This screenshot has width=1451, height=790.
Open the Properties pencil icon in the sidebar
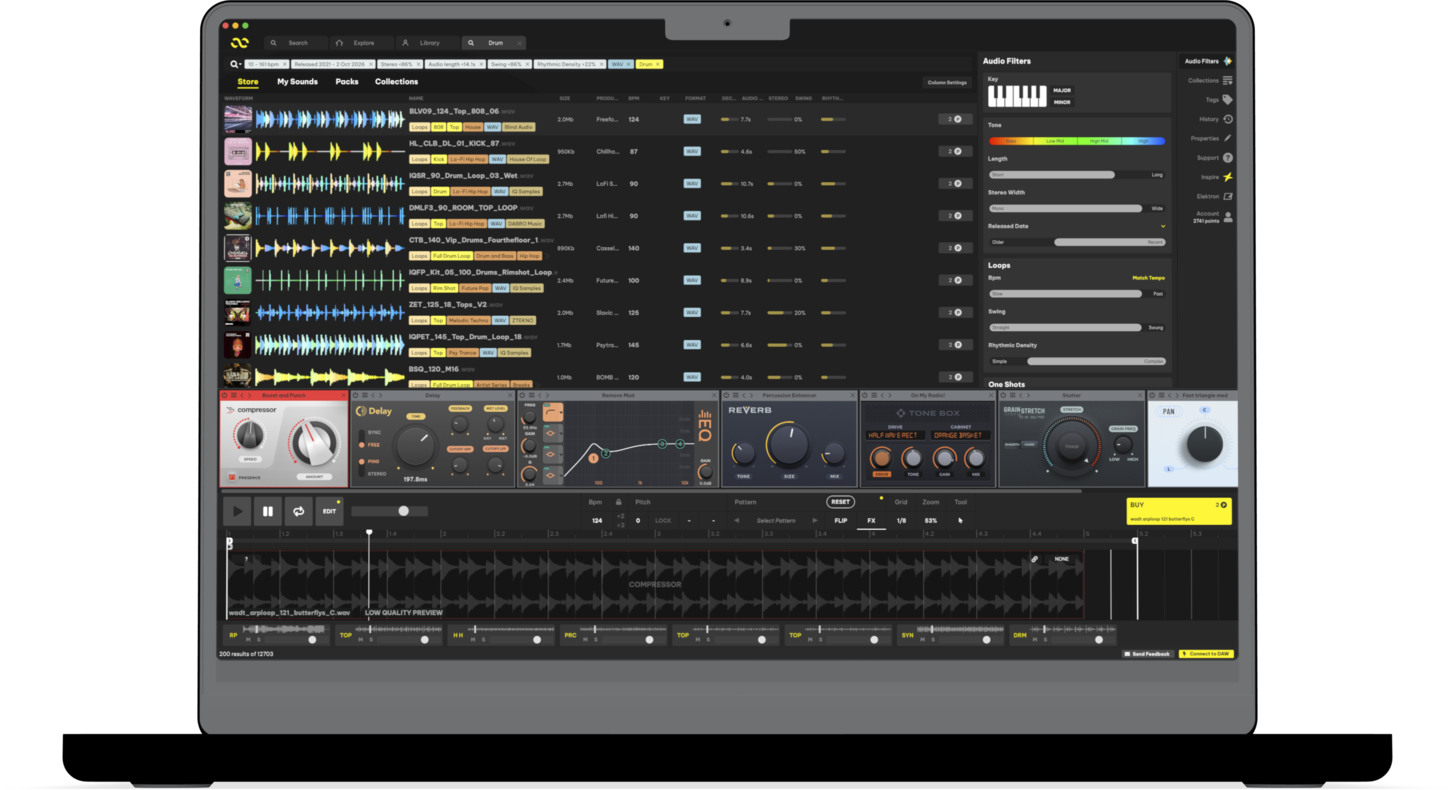pos(1227,138)
